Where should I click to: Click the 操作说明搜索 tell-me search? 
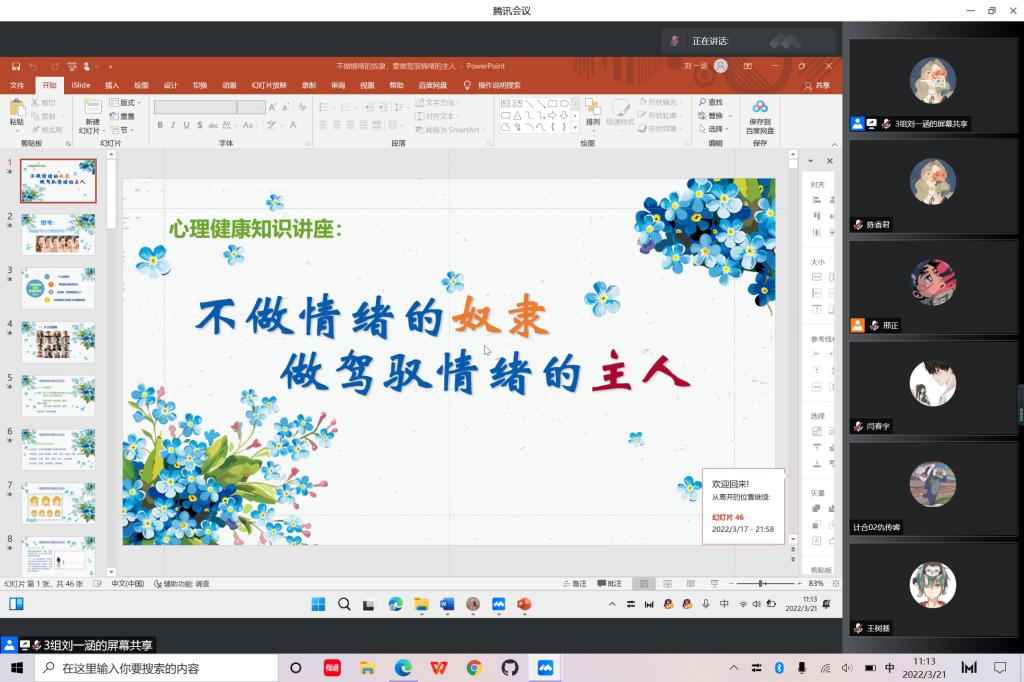click(492, 85)
